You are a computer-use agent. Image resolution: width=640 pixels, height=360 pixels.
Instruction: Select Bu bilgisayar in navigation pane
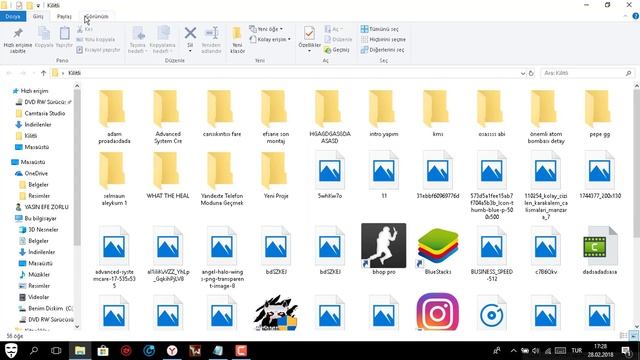40,218
